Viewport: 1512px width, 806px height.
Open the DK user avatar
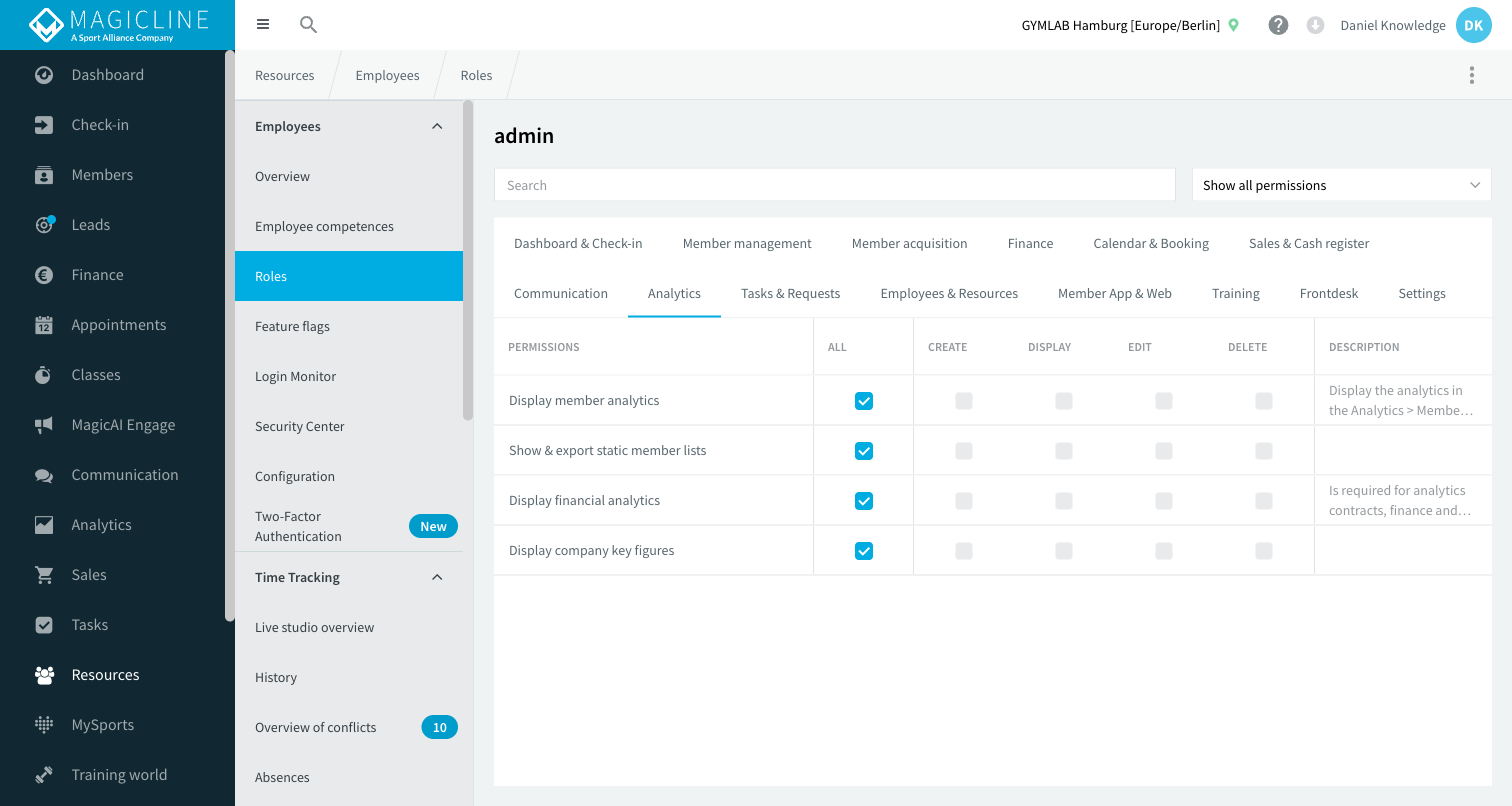(1473, 25)
